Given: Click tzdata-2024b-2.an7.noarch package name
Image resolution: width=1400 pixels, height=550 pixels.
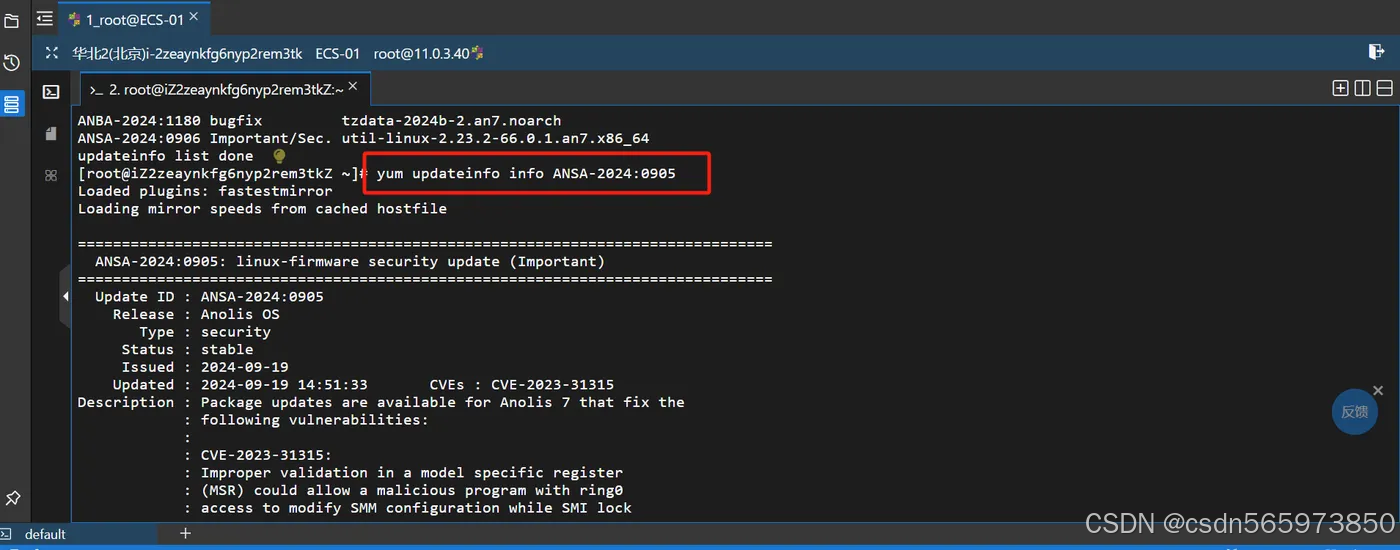Looking at the screenshot, I should [x=451, y=121].
